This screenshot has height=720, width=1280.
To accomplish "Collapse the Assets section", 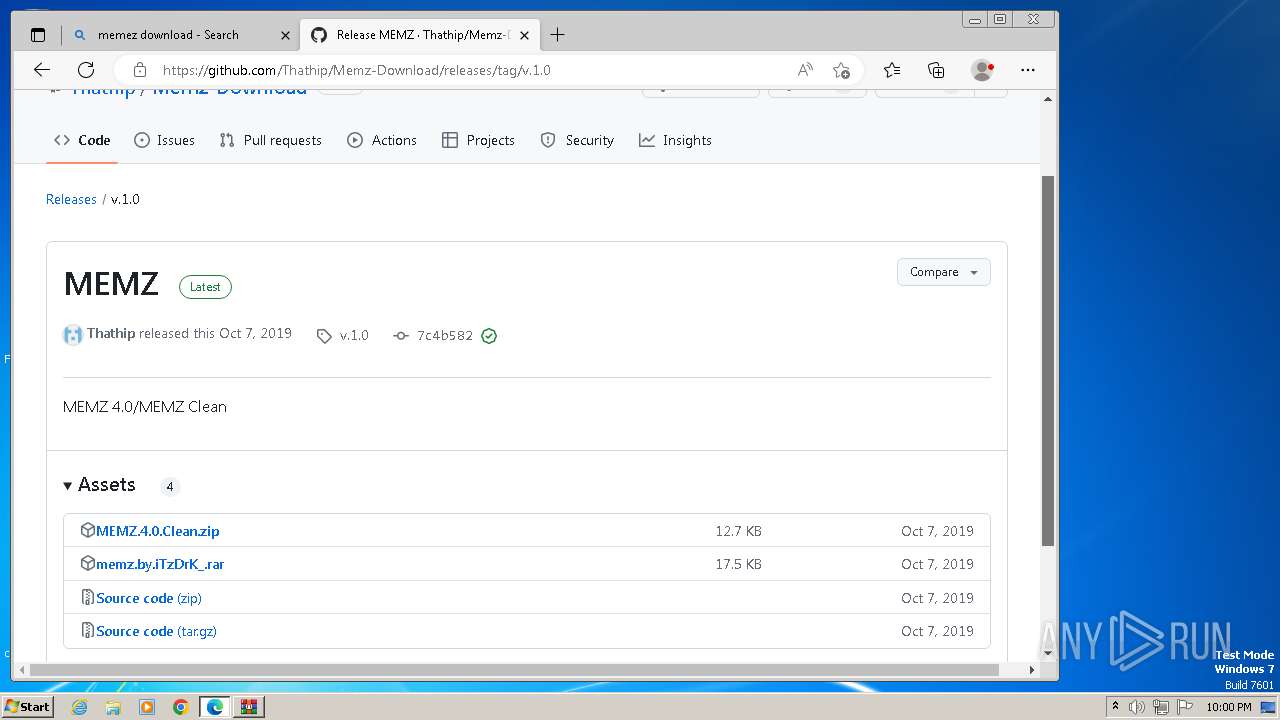I will pos(99,485).
